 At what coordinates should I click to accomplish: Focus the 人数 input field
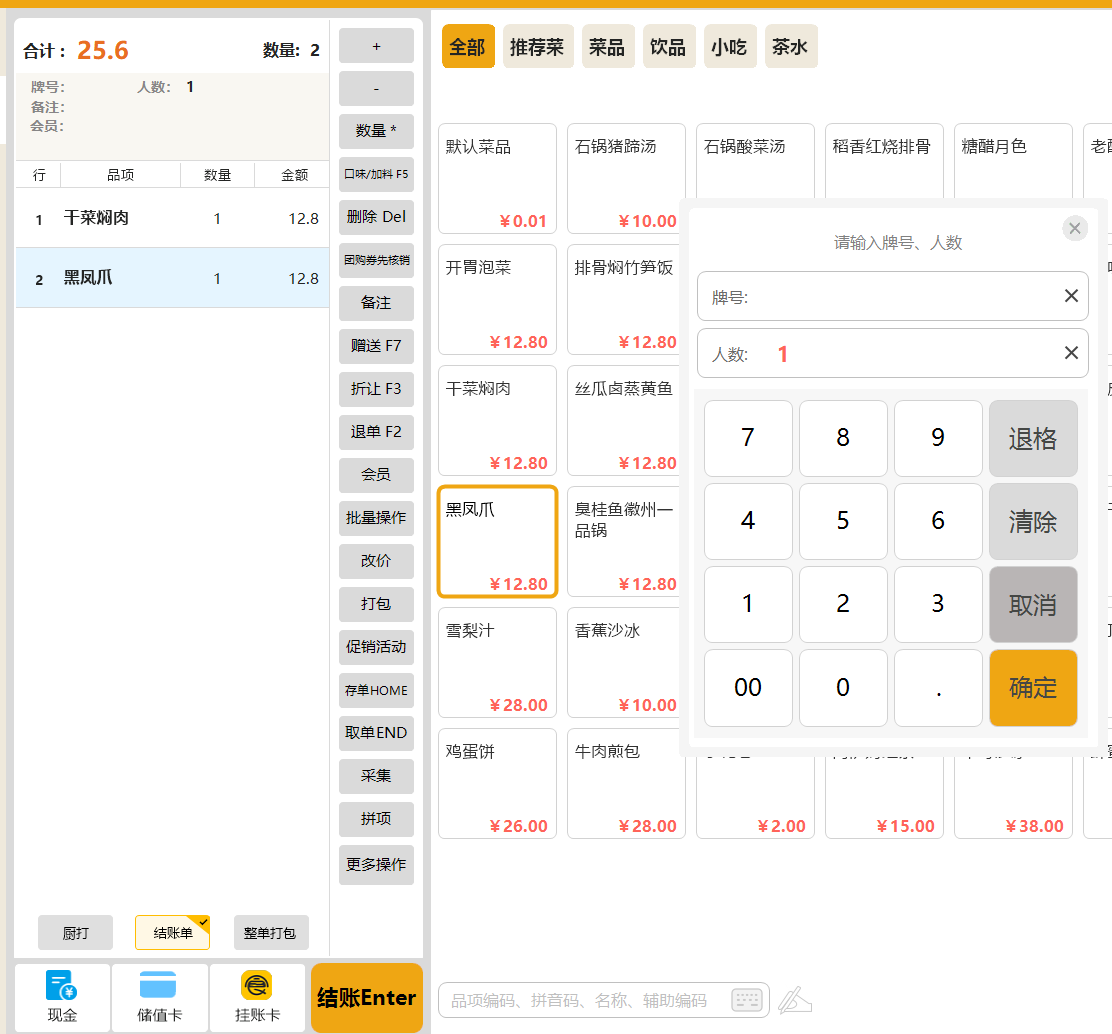click(x=892, y=352)
